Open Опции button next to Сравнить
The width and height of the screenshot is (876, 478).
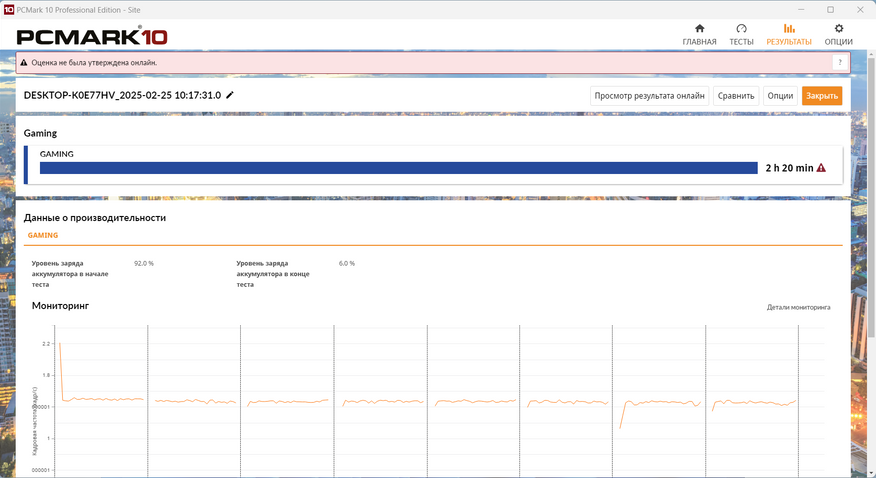(x=779, y=96)
